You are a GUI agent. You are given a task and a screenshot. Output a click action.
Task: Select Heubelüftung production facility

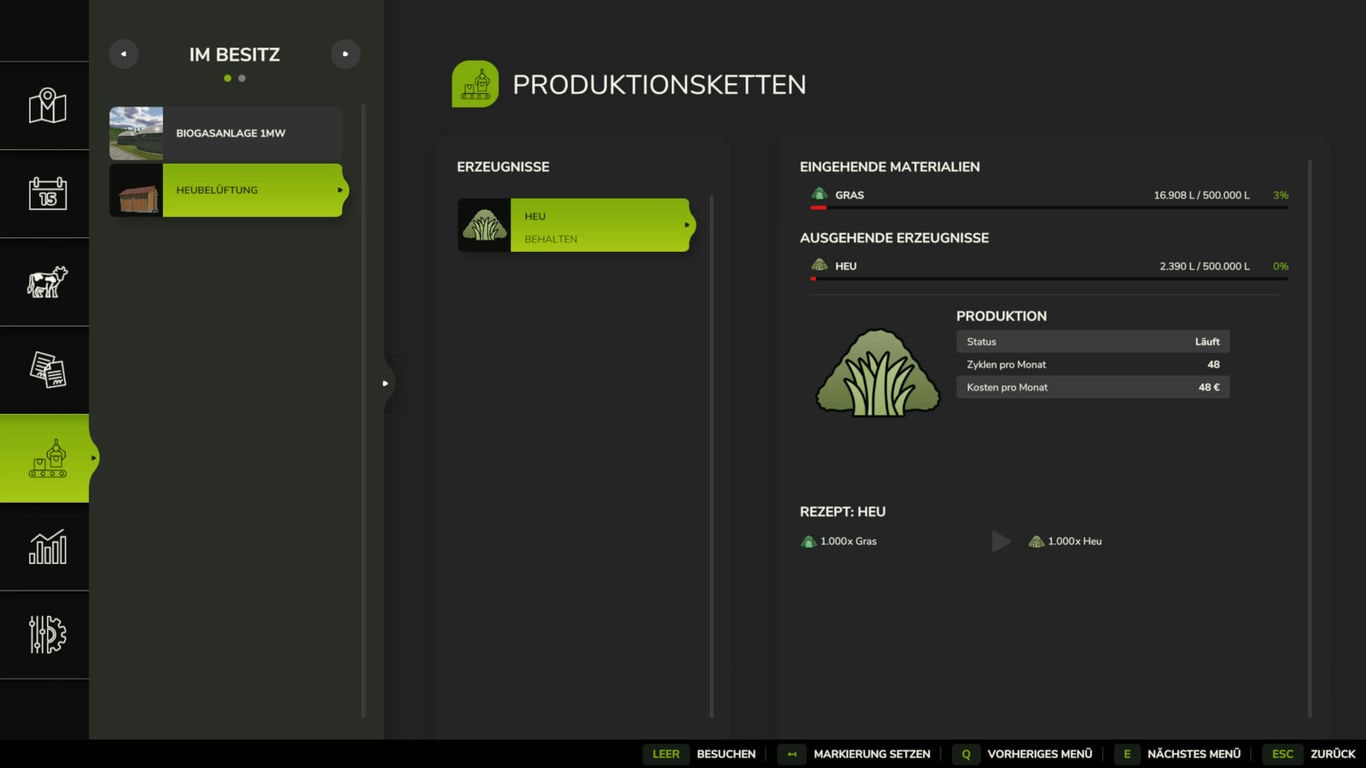(252, 190)
